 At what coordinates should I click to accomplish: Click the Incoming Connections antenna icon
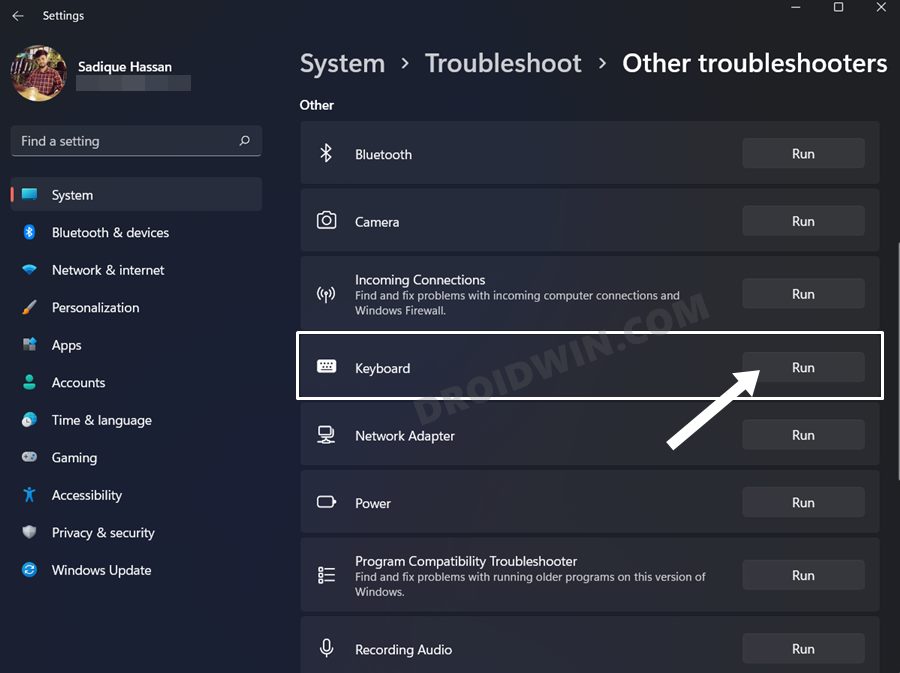coord(325,293)
